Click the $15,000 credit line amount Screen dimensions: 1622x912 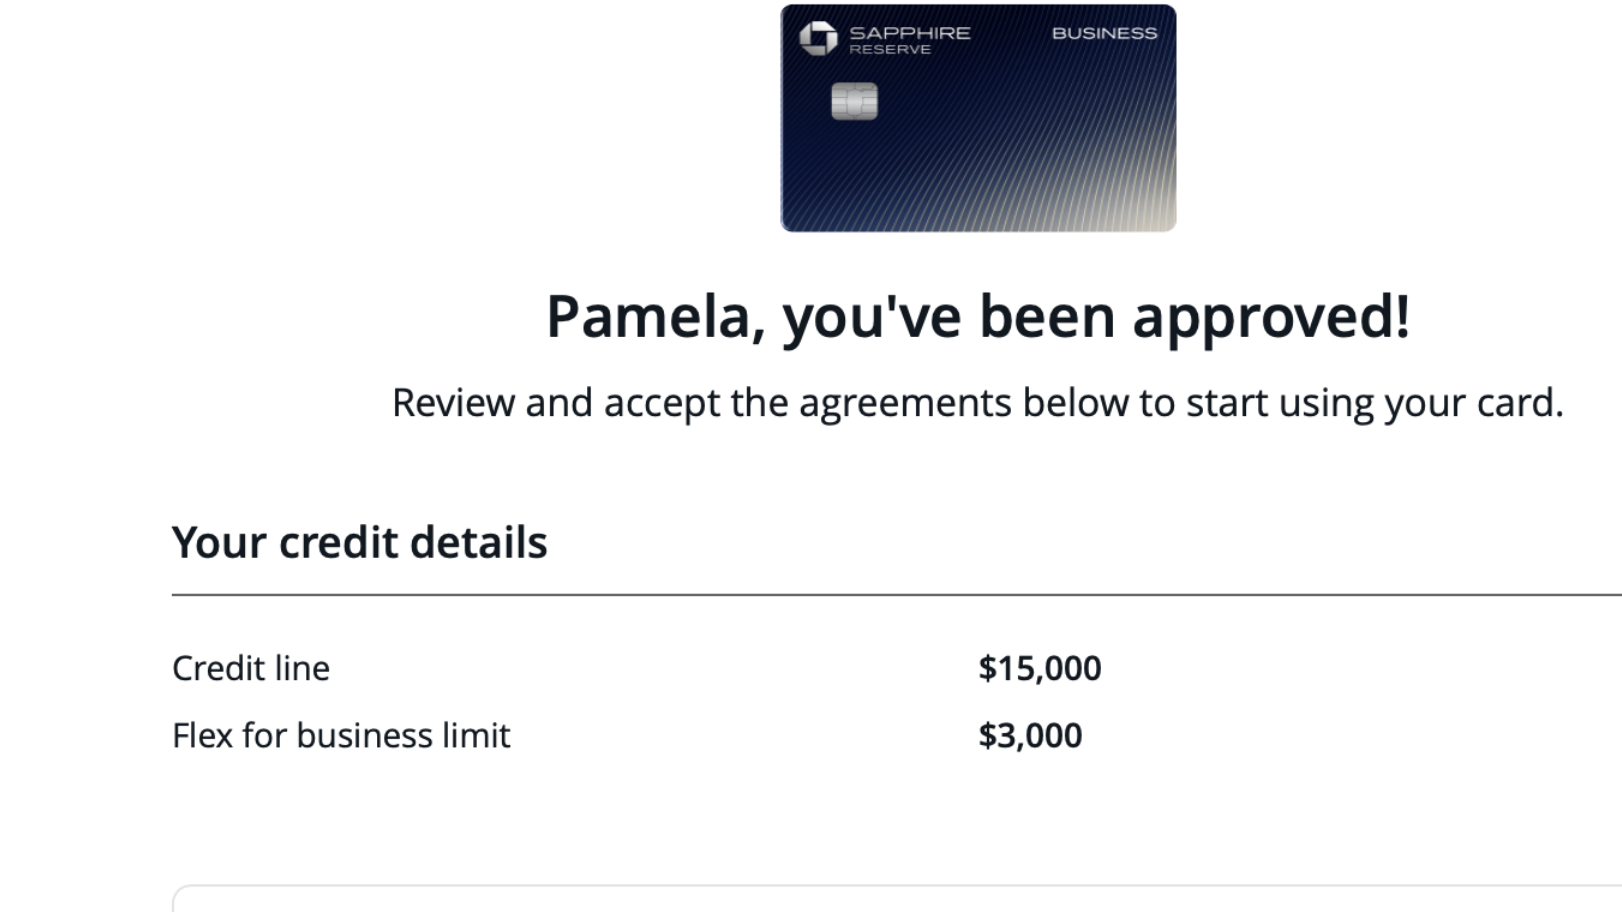point(1039,668)
